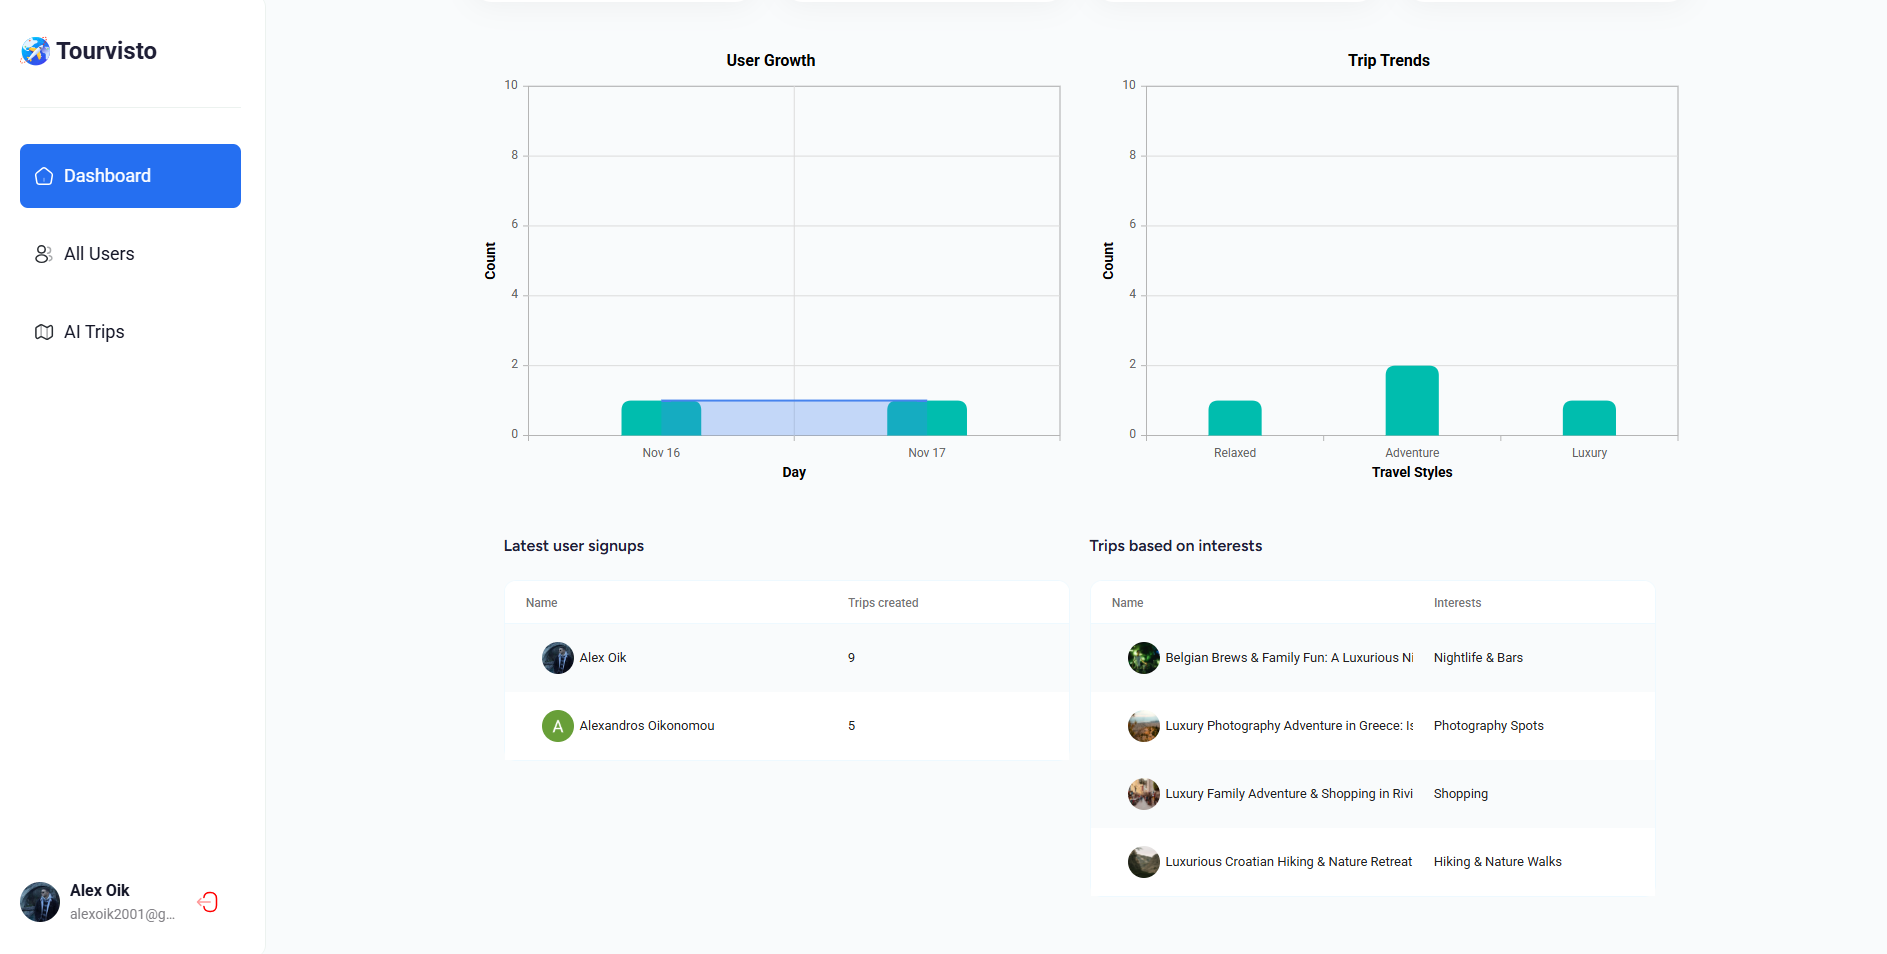Image resolution: width=1887 pixels, height=954 pixels.
Task: Click Alex Oik's avatar in signups table
Action: 557,658
